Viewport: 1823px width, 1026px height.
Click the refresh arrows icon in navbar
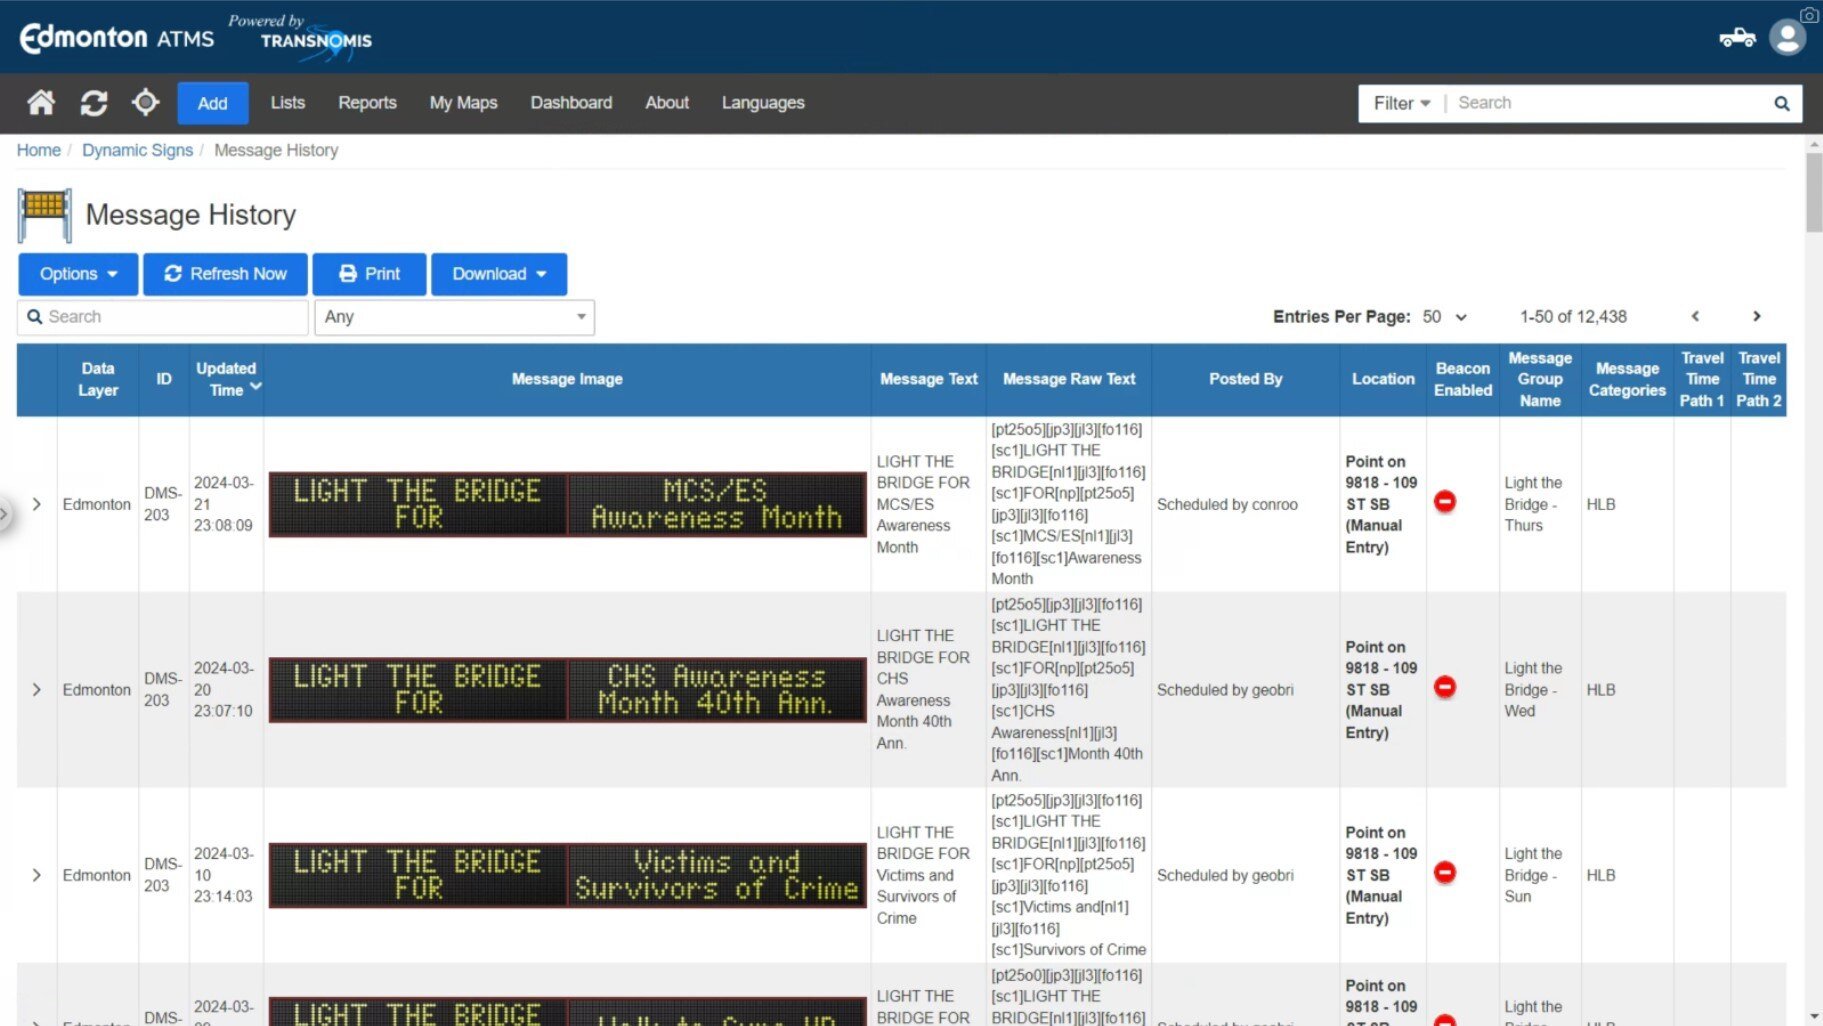coord(94,103)
